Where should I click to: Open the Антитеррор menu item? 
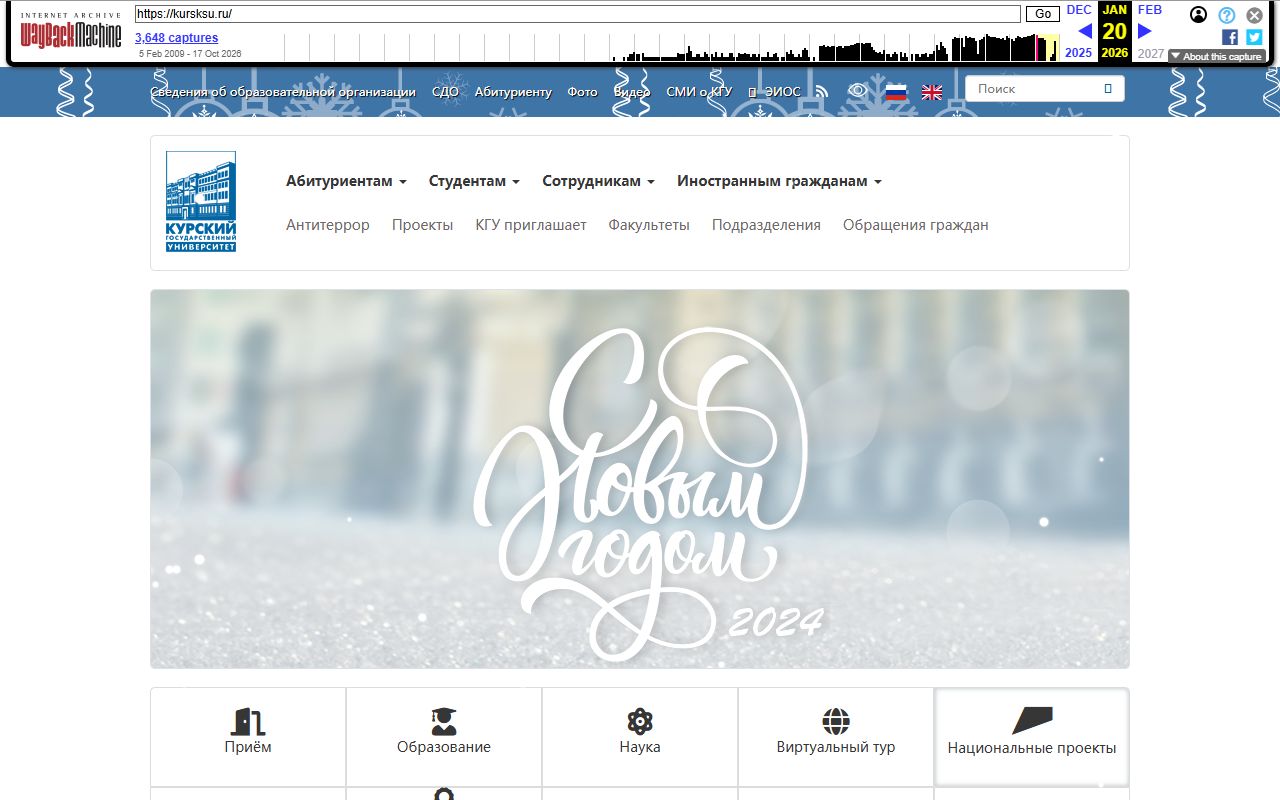(x=328, y=225)
